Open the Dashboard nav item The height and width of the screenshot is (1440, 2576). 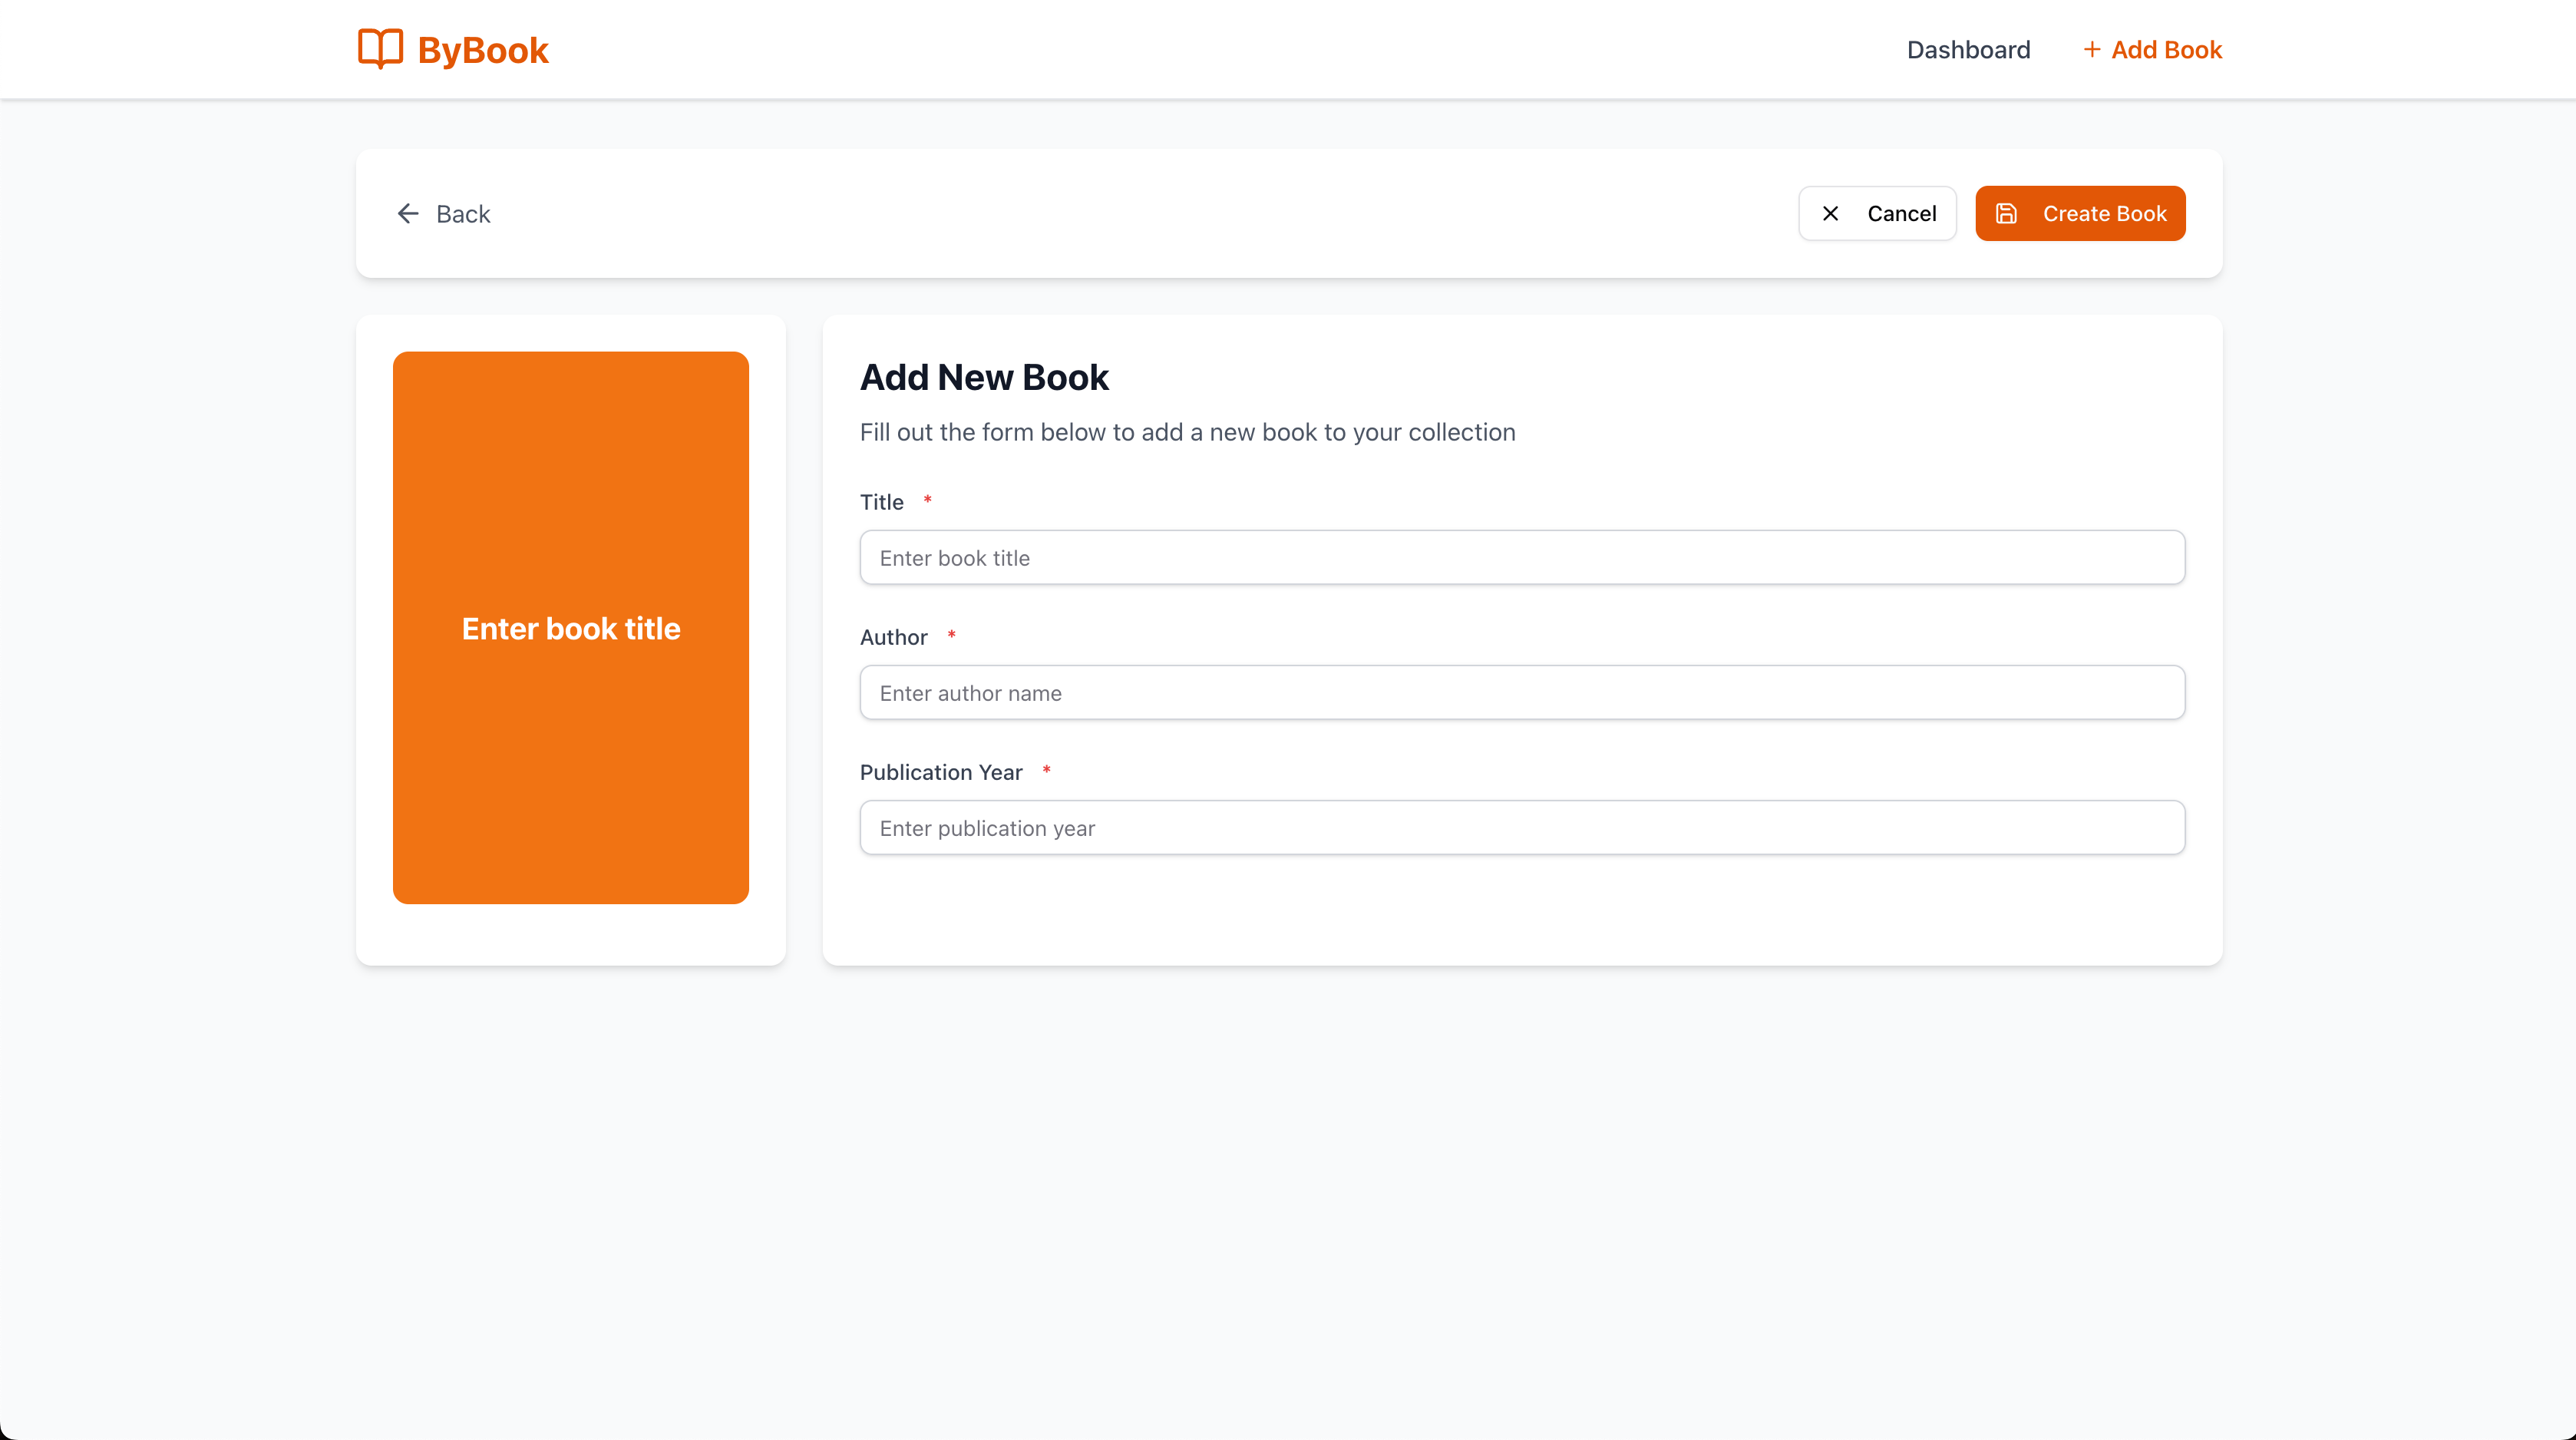tap(1968, 50)
